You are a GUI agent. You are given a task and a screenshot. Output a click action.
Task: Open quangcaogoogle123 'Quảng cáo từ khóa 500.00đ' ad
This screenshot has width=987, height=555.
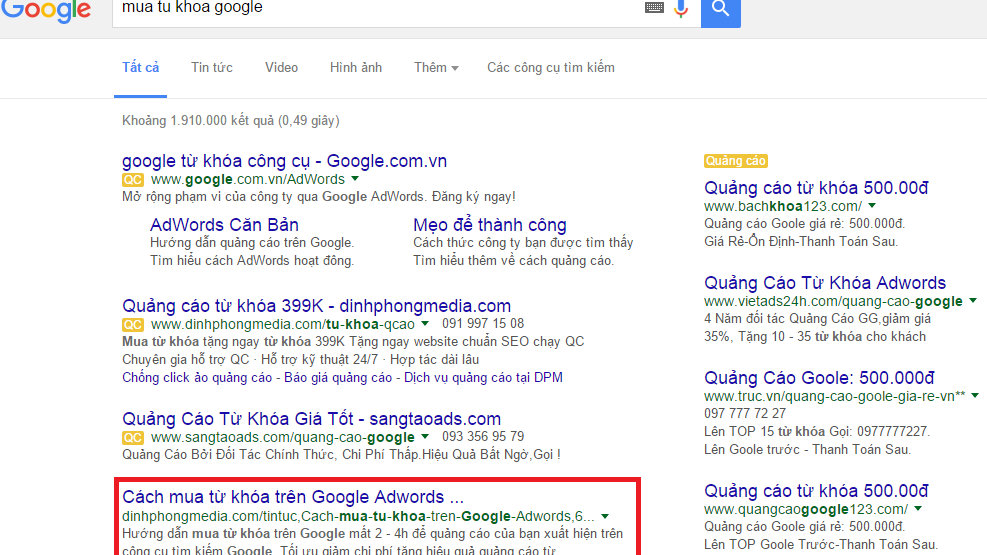click(816, 491)
